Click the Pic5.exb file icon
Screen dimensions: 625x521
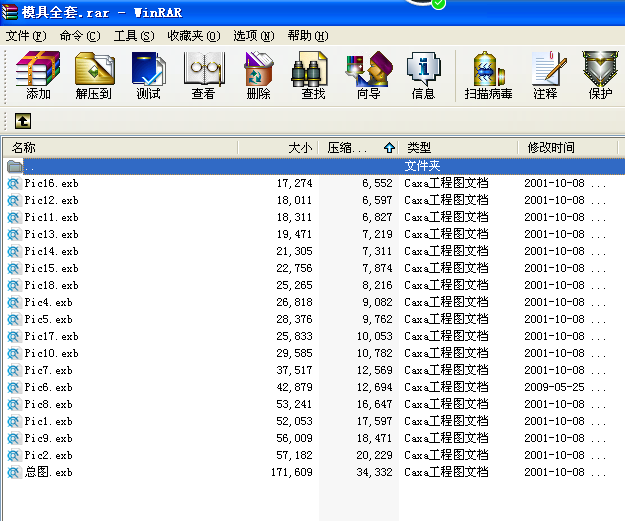(14, 319)
